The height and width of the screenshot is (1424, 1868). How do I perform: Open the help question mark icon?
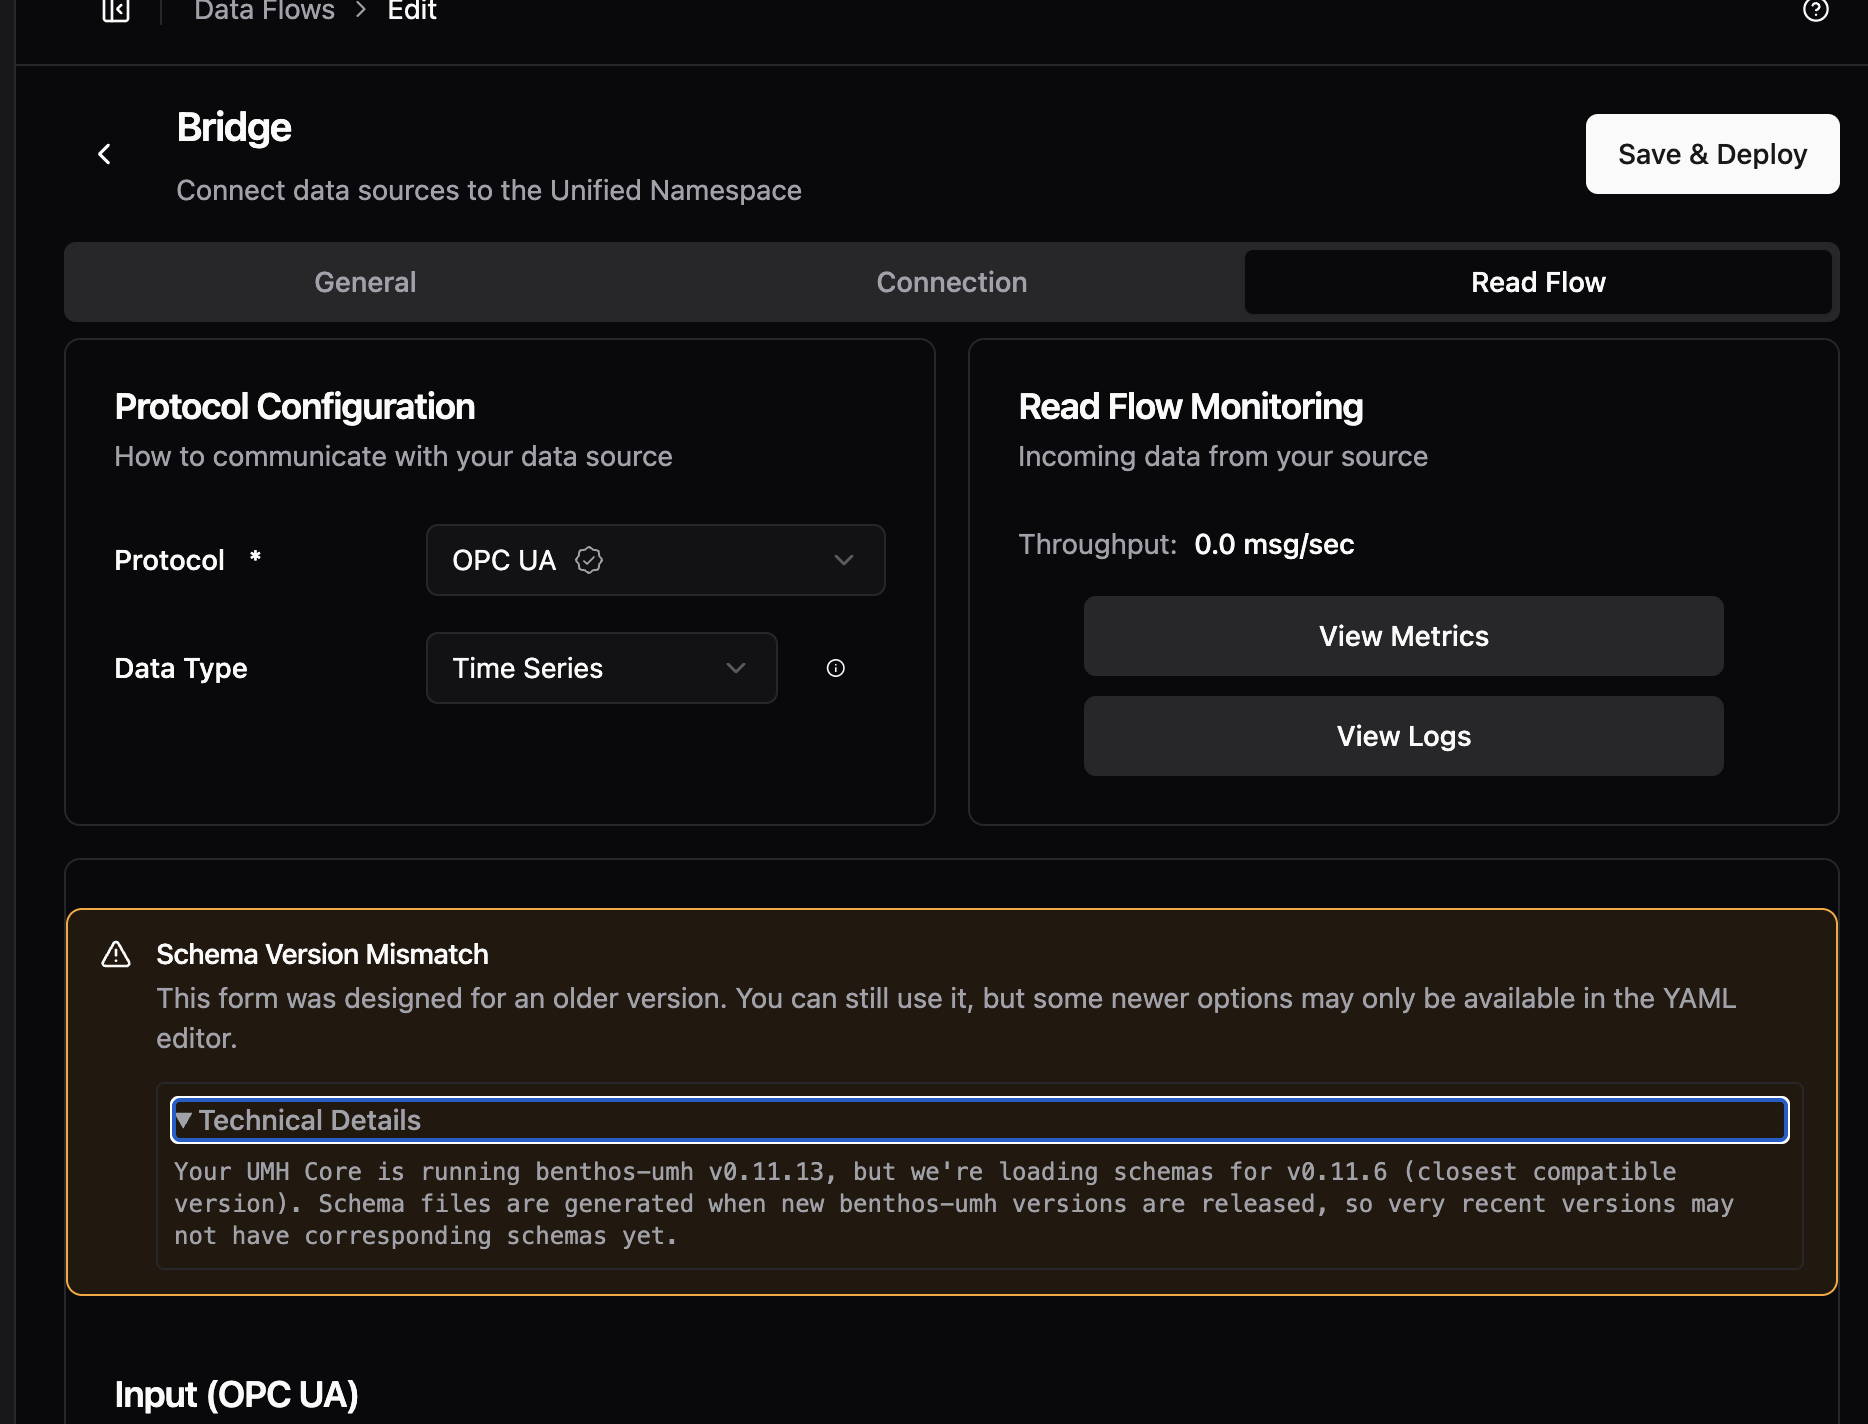pyautogui.click(x=1815, y=10)
